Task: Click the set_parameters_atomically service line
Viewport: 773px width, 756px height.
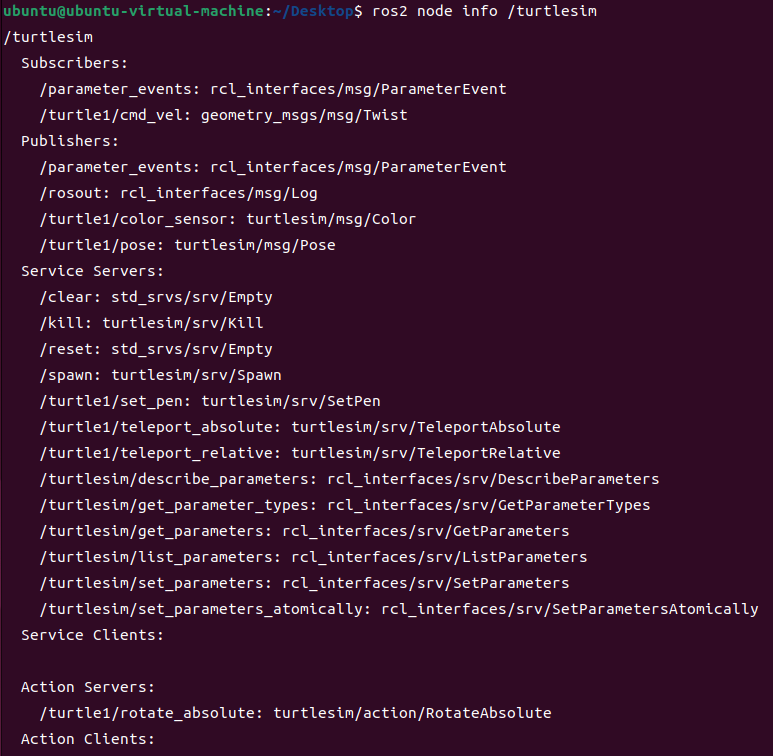Action: [399, 610]
